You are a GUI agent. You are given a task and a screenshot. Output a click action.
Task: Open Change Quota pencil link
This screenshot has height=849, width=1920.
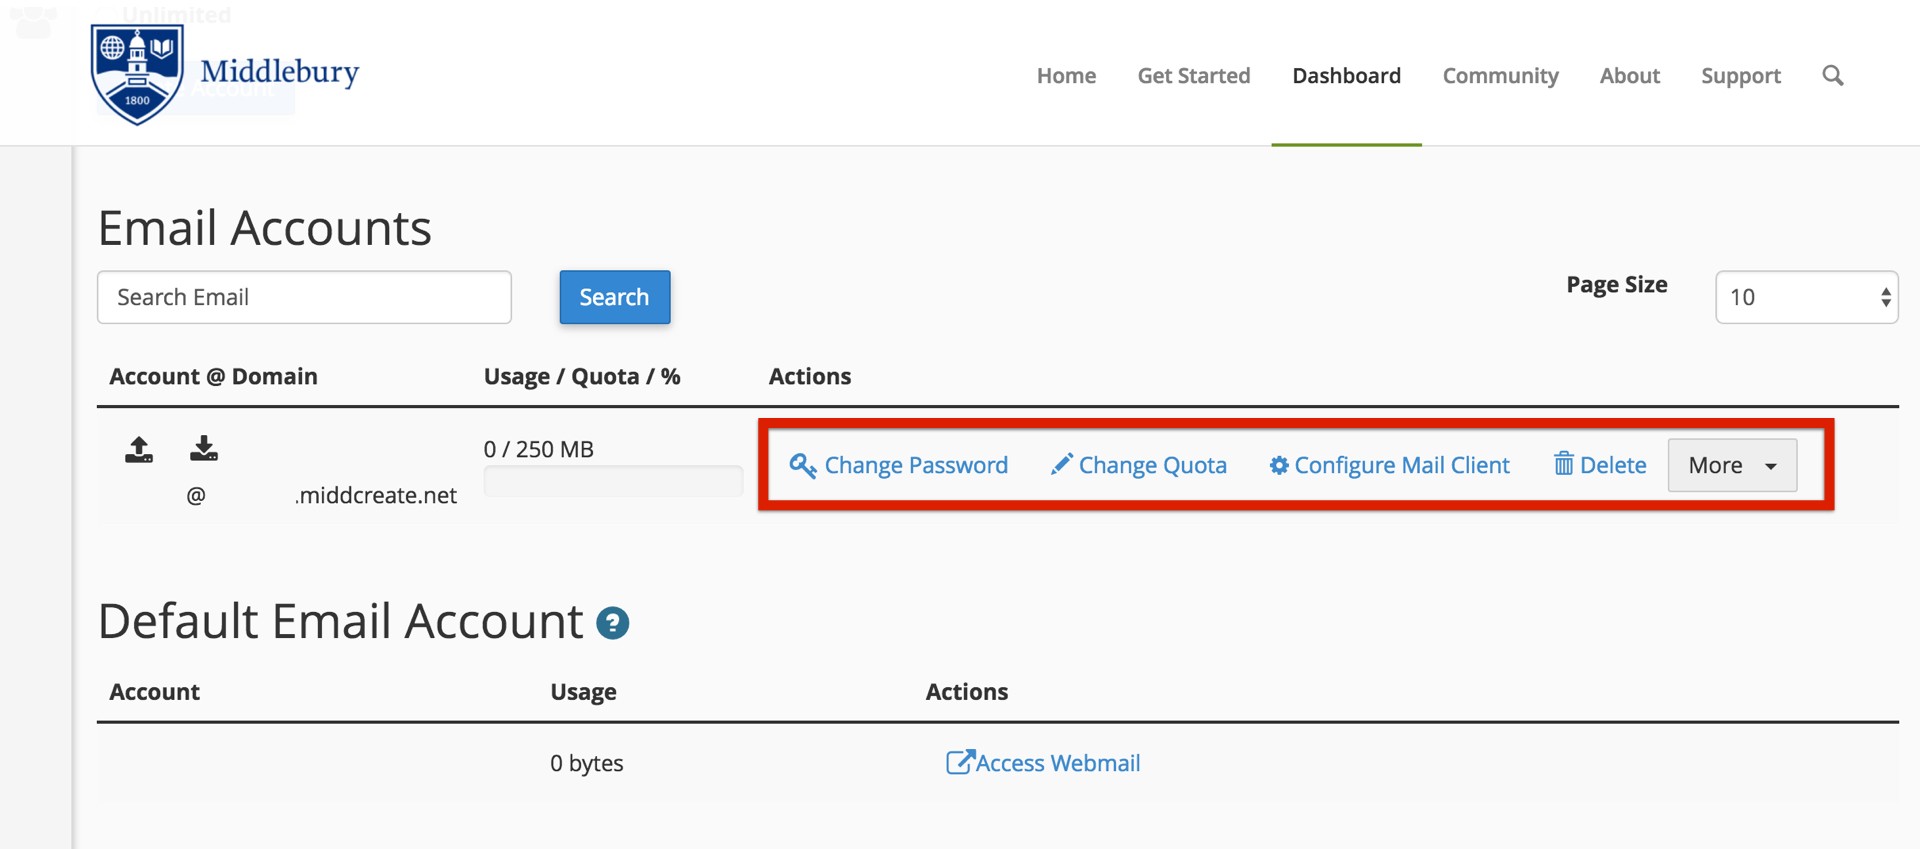[1138, 465]
